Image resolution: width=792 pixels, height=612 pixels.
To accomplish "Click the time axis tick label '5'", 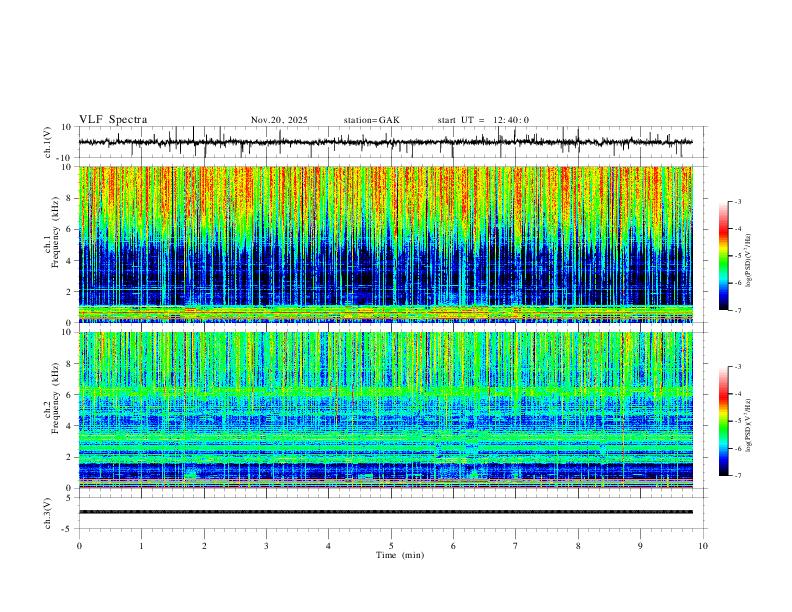I will (x=391, y=546).
